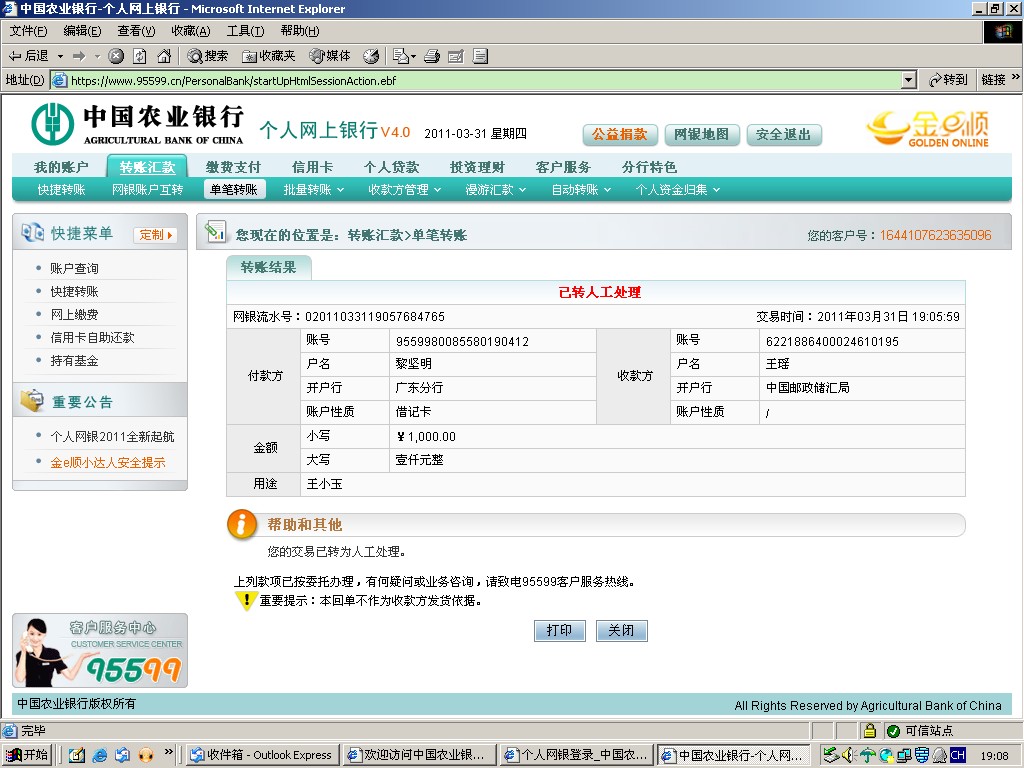This screenshot has width=1024, height=768.
Task: Click the 网银地图 button
Action: (701, 135)
